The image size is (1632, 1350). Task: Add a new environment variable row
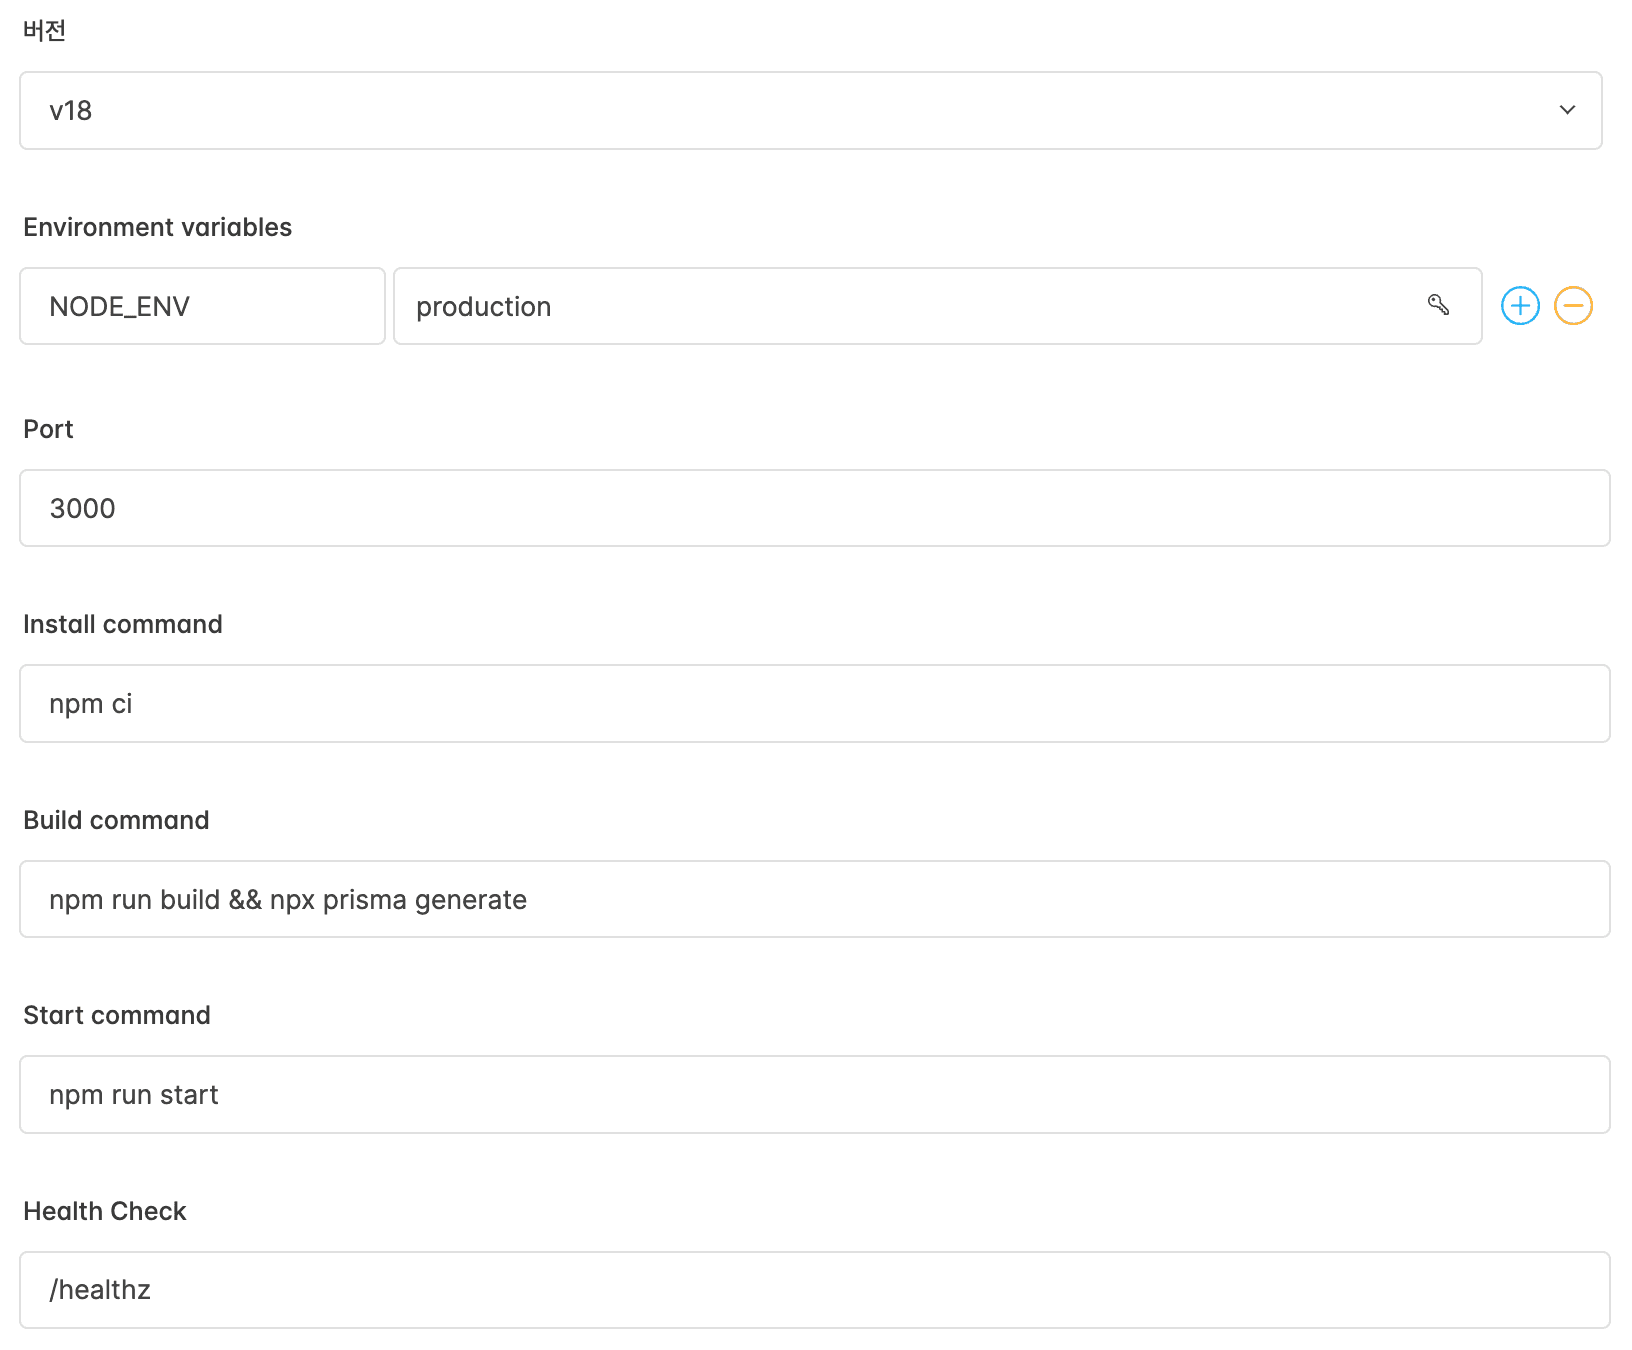[x=1520, y=306]
